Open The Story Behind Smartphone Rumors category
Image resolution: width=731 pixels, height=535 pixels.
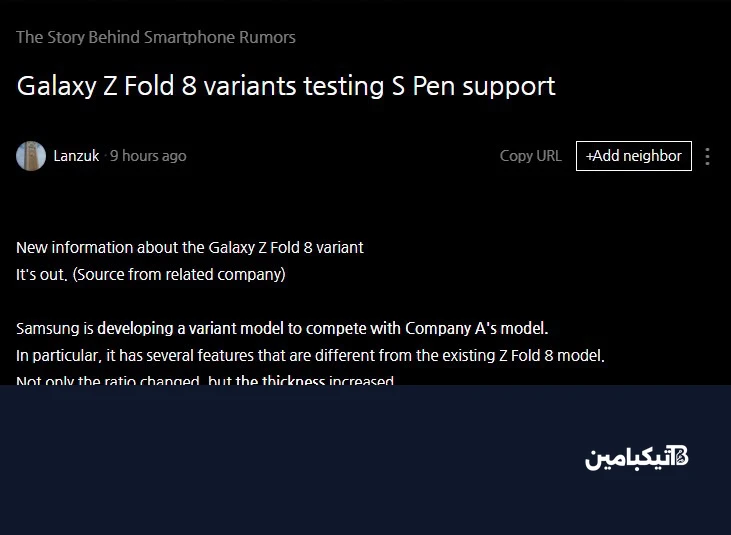156,37
